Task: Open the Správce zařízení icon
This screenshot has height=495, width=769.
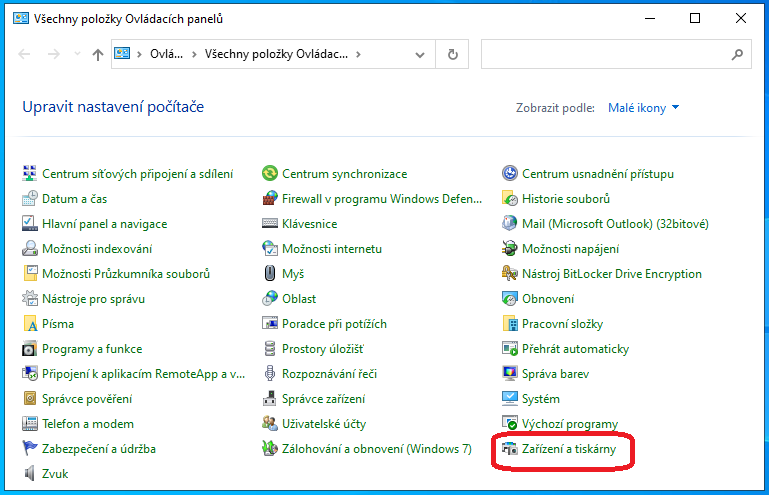Action: [x=270, y=398]
